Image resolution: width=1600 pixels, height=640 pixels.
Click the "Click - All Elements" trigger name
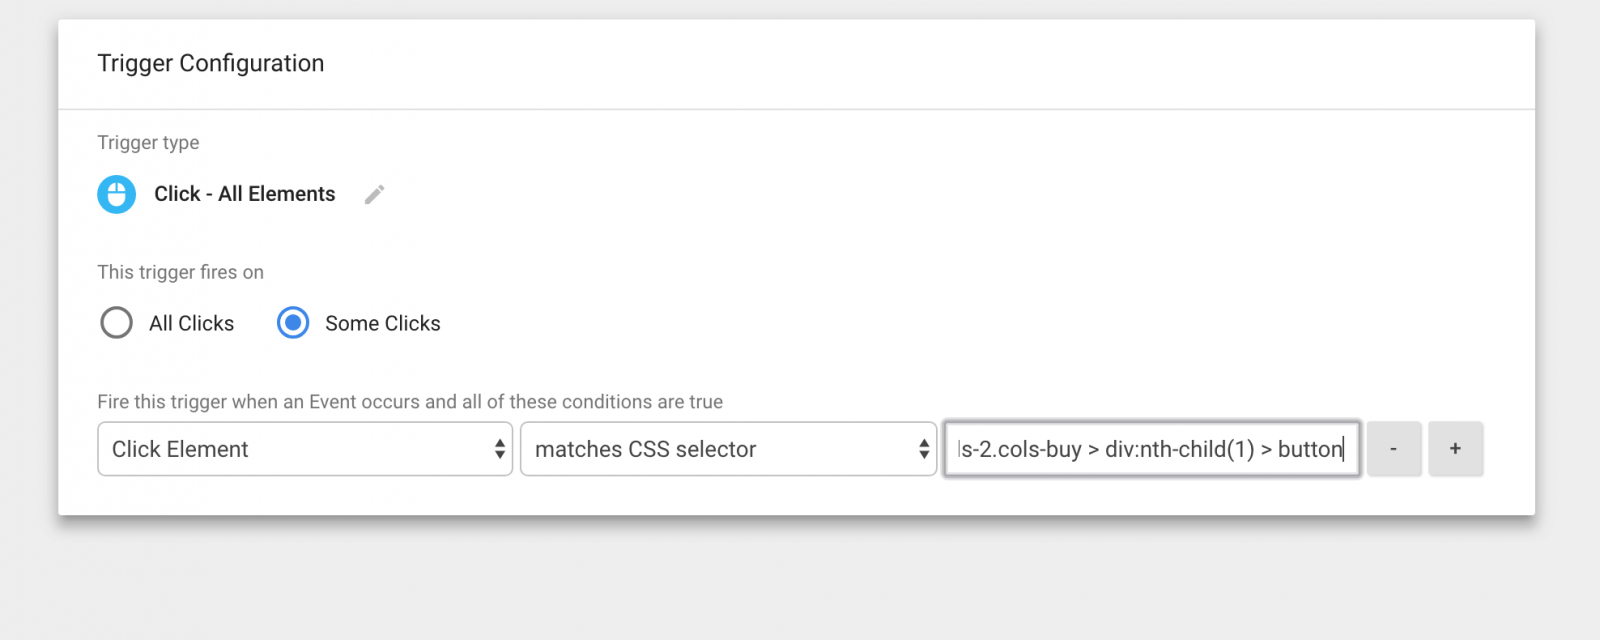[245, 194]
